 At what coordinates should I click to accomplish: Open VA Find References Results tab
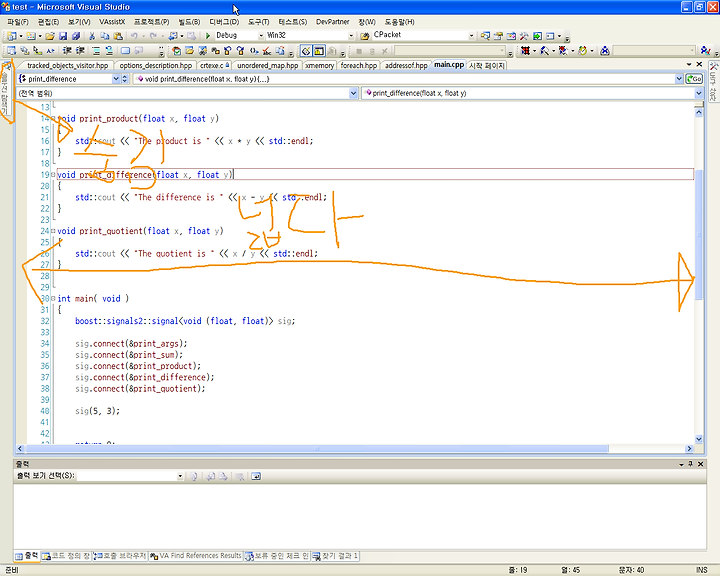196,556
